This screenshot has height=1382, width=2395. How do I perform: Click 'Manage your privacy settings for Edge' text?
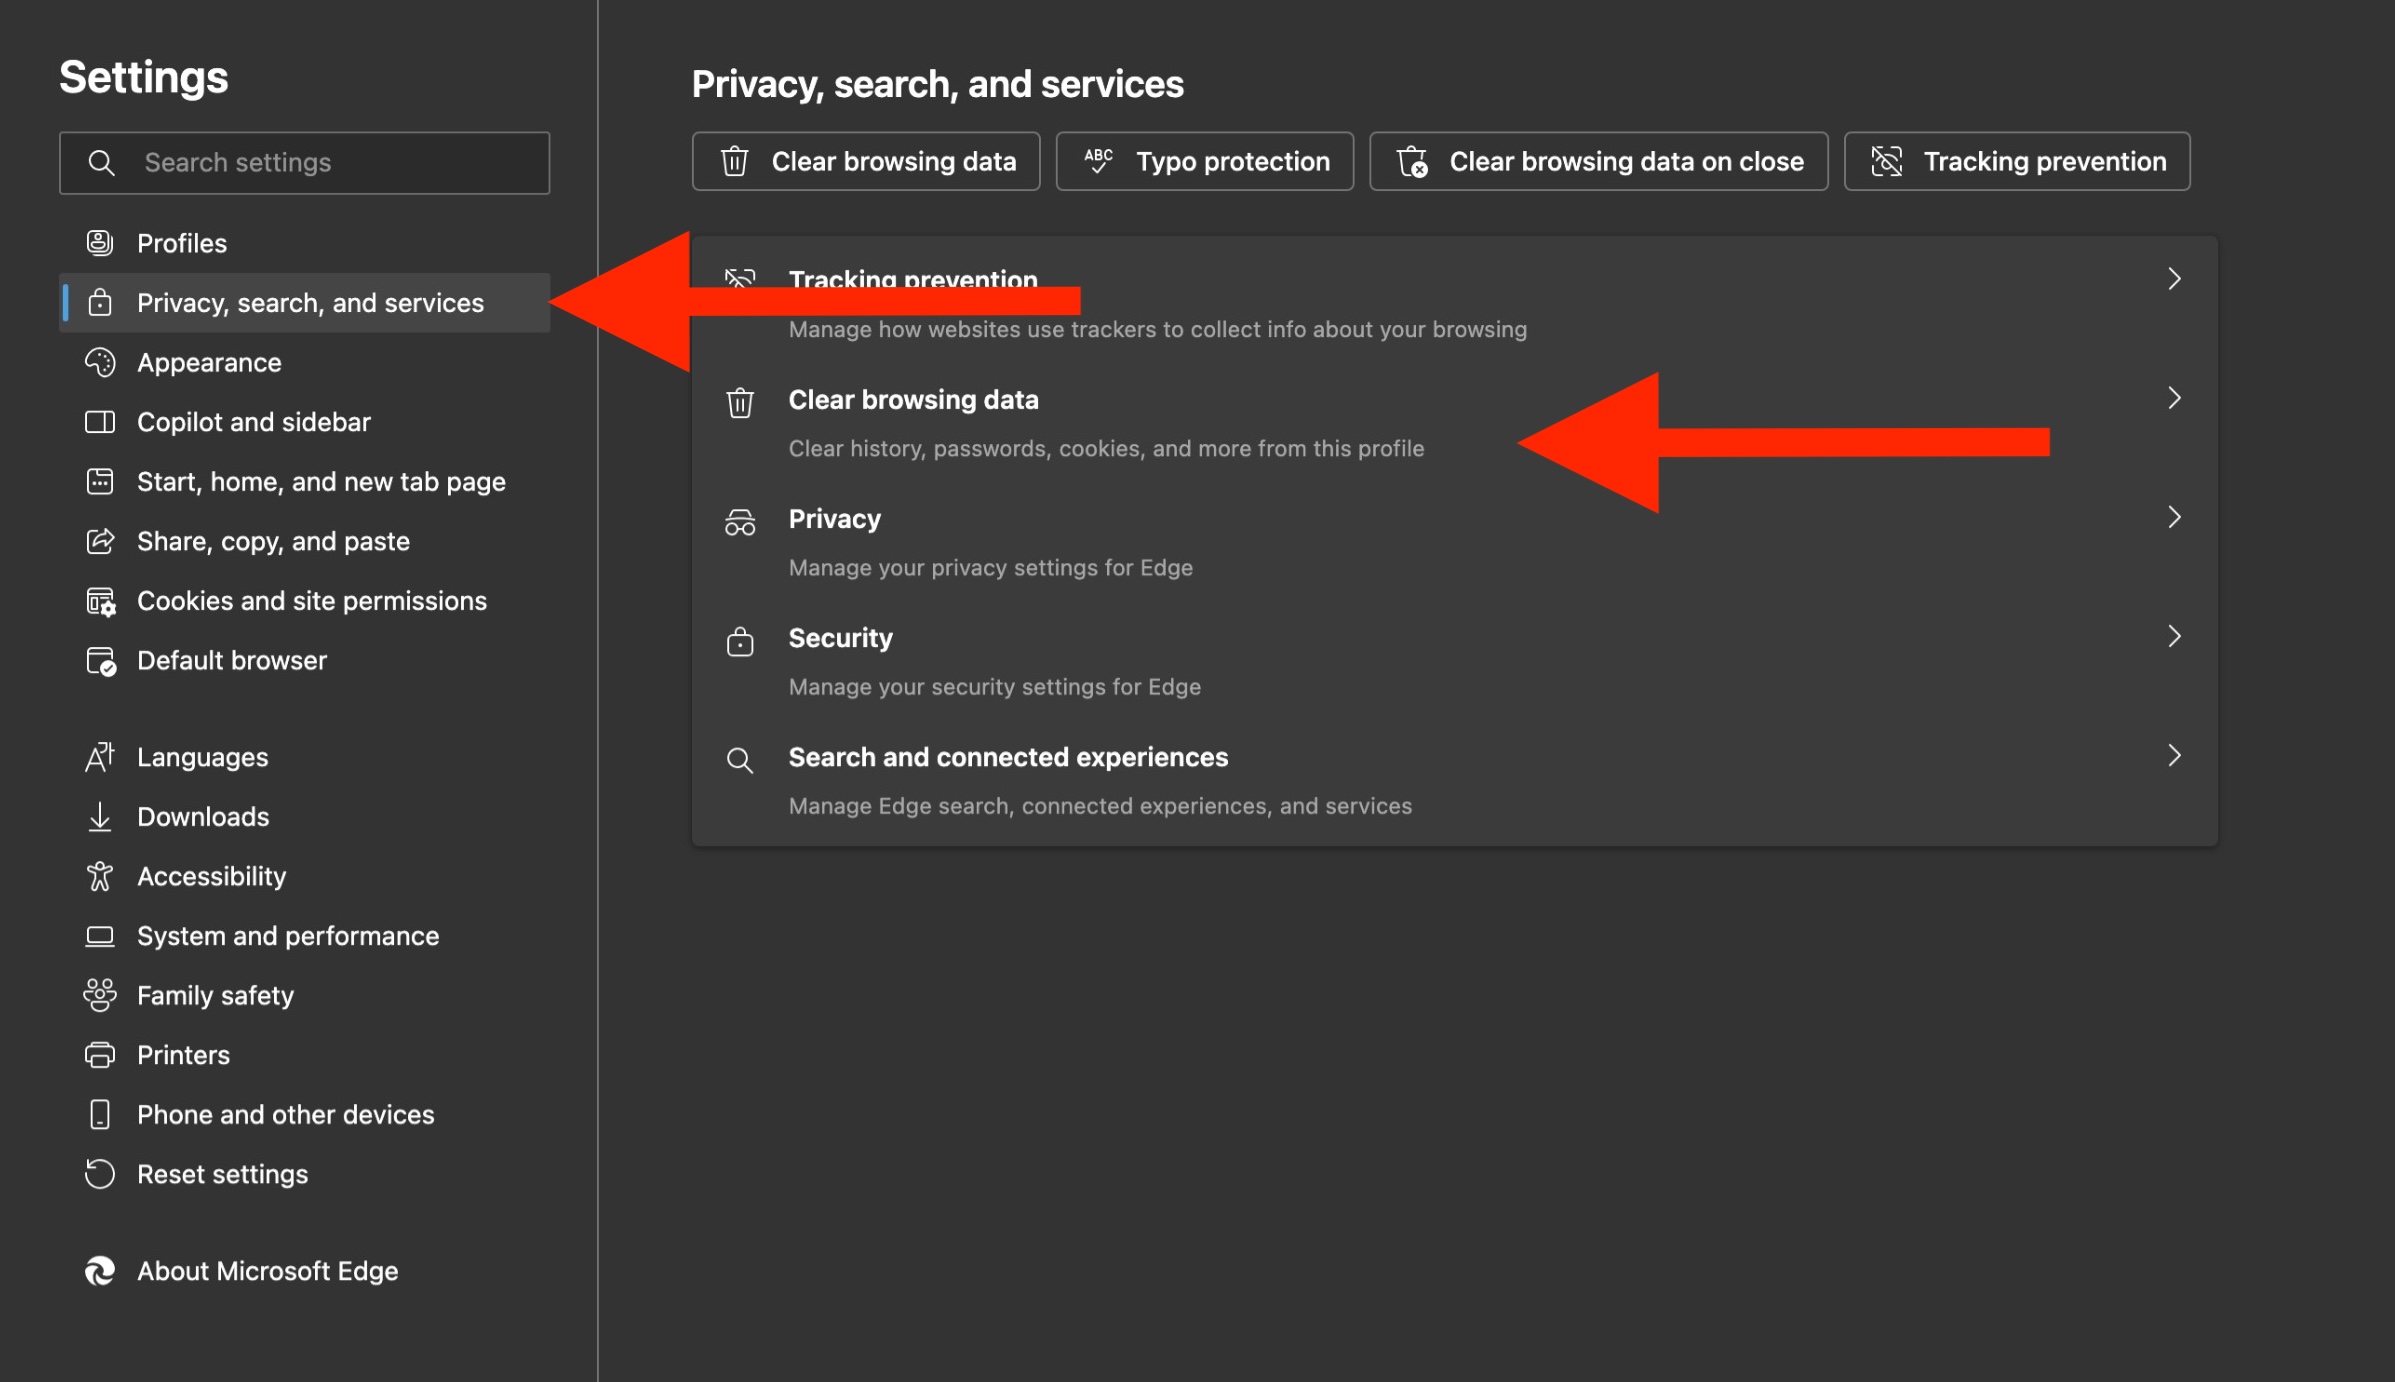click(x=991, y=568)
